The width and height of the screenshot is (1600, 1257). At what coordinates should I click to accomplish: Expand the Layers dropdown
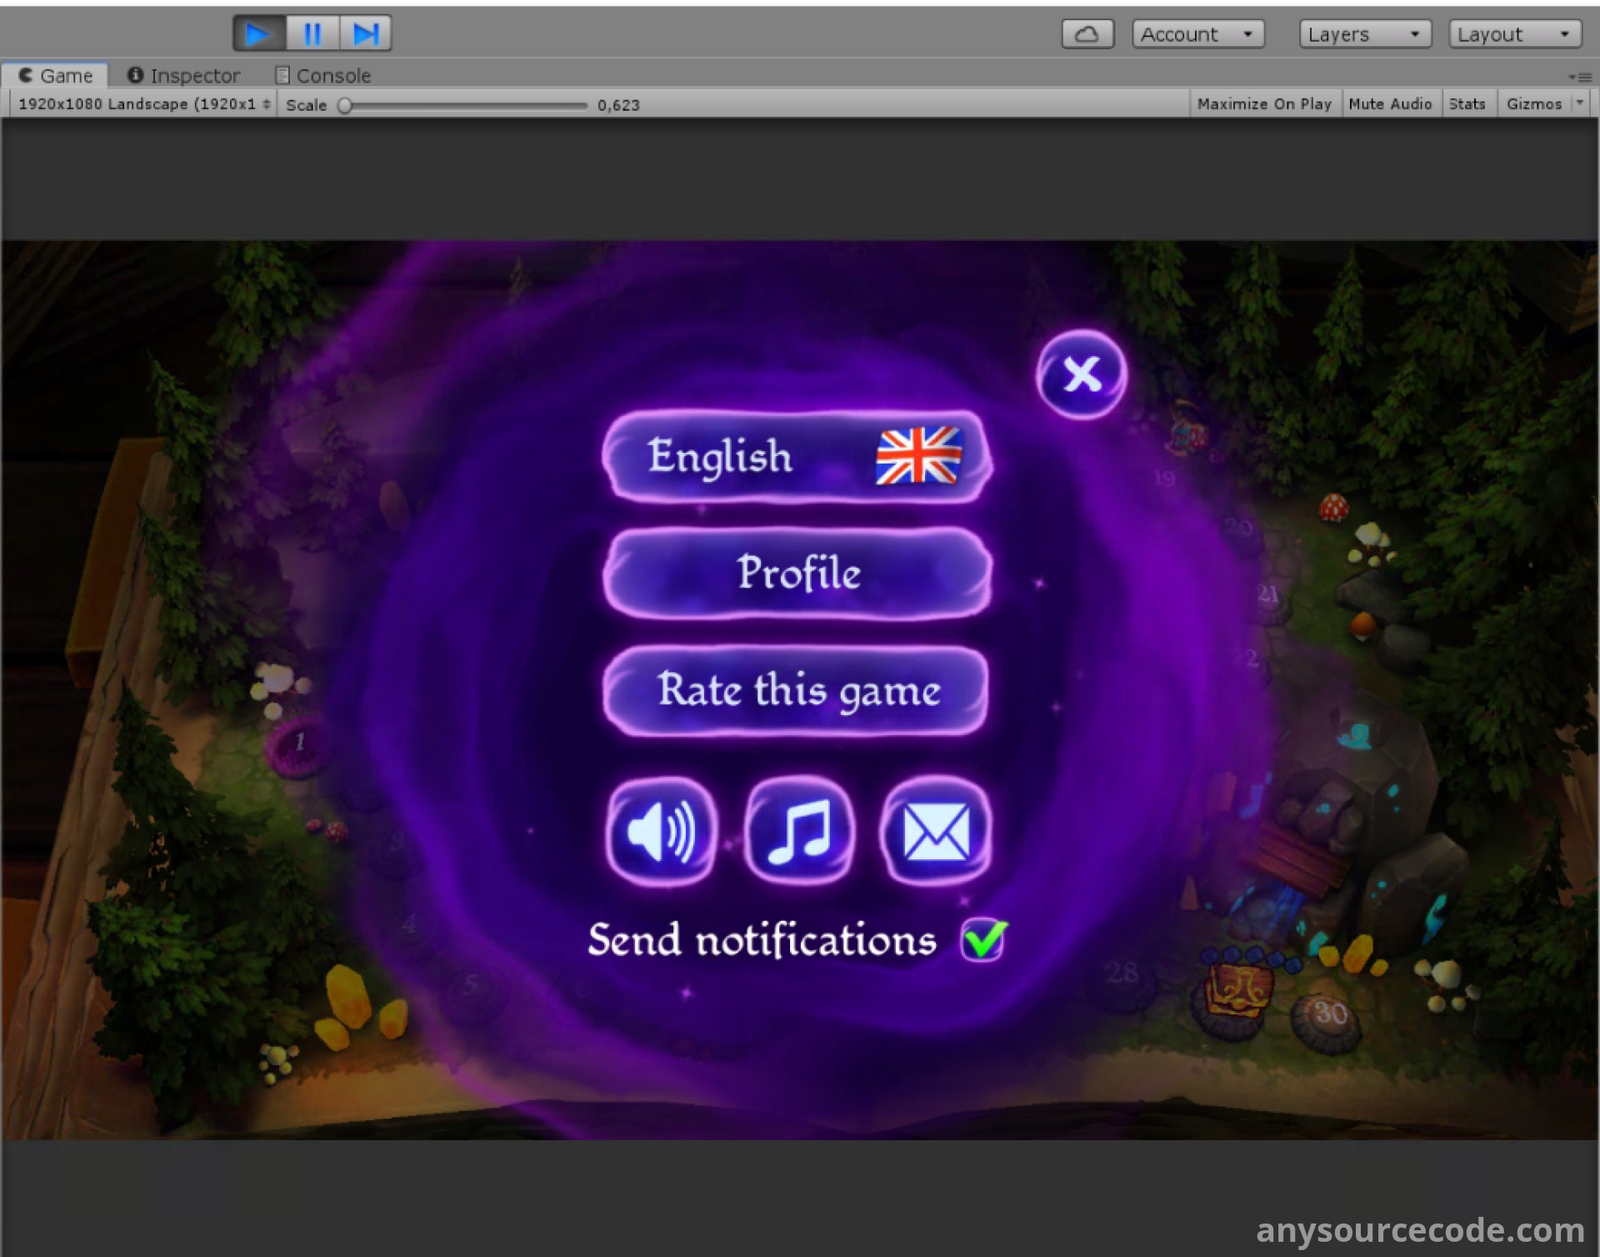[x=1364, y=34]
